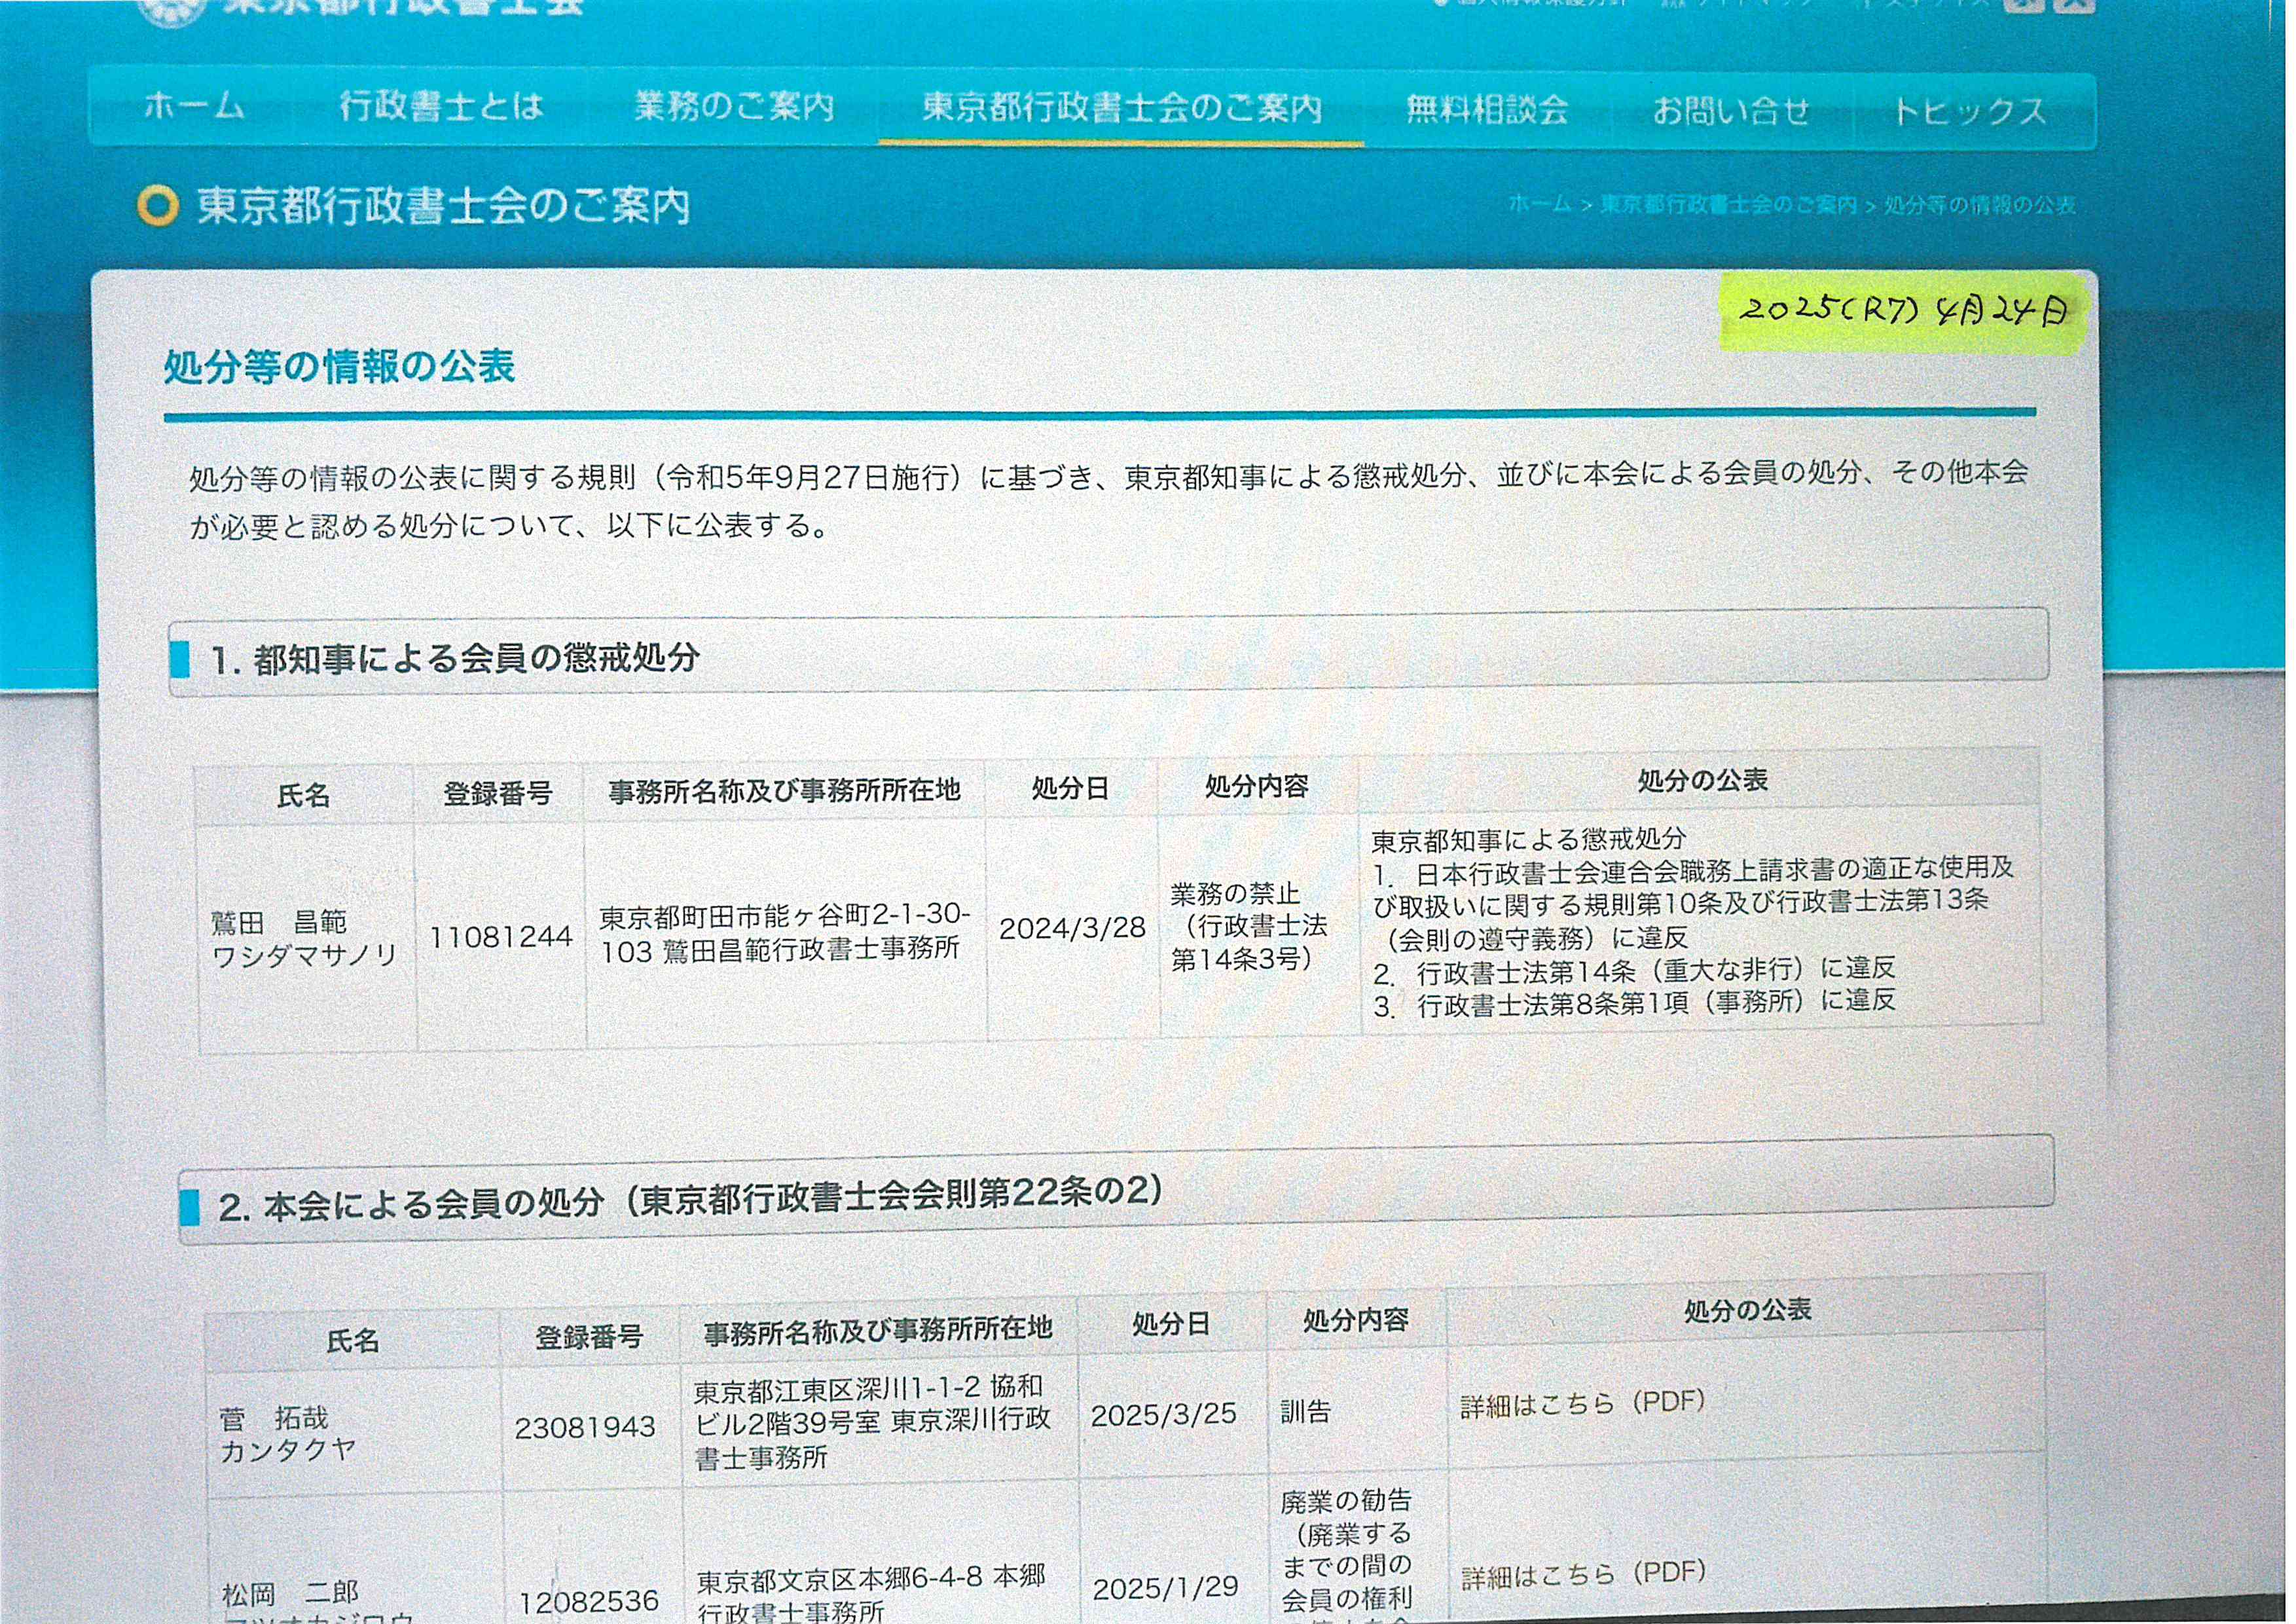Click the orange circle icon beside the page title
This screenshot has height=1624, width=2296.
click(157, 206)
